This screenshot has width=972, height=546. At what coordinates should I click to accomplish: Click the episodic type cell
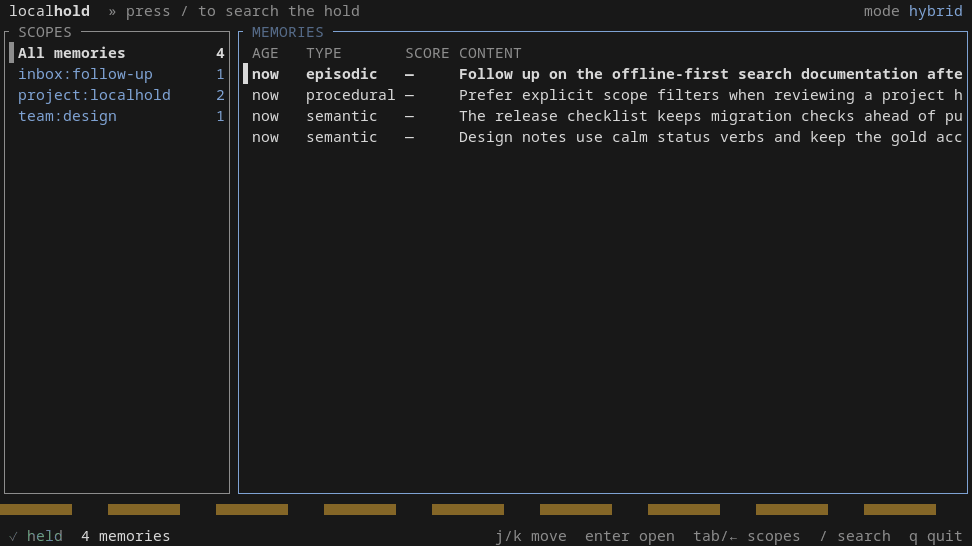[x=342, y=74]
